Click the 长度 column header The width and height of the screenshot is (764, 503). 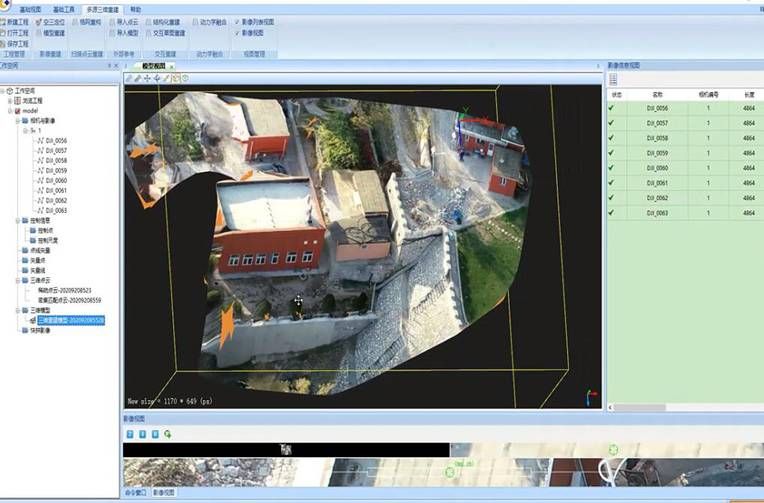[x=749, y=95]
